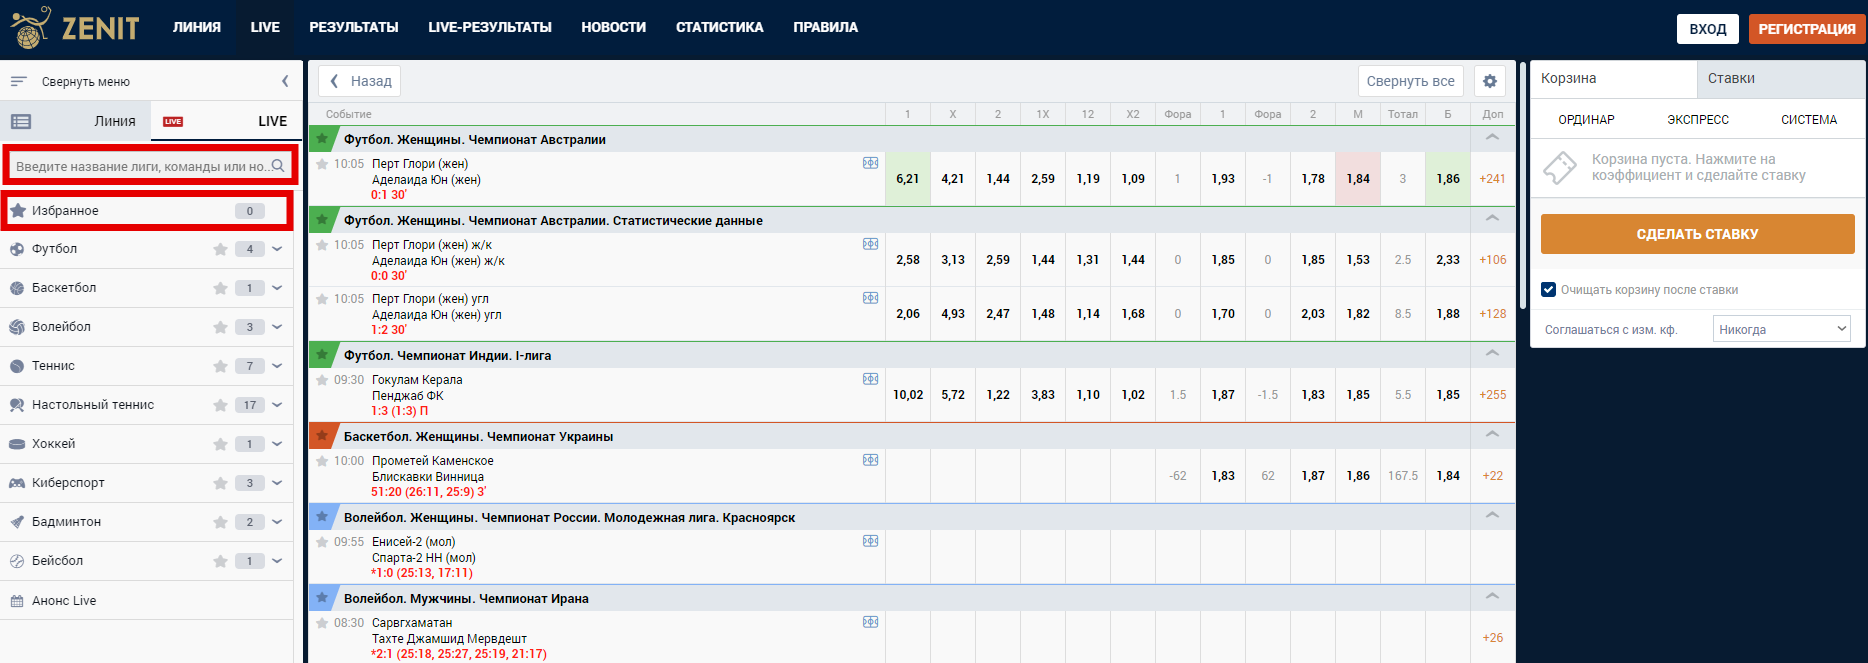Screen dimensions: 1868x663
Task: Open the odds change agreement dropdown
Action: [x=1781, y=329]
